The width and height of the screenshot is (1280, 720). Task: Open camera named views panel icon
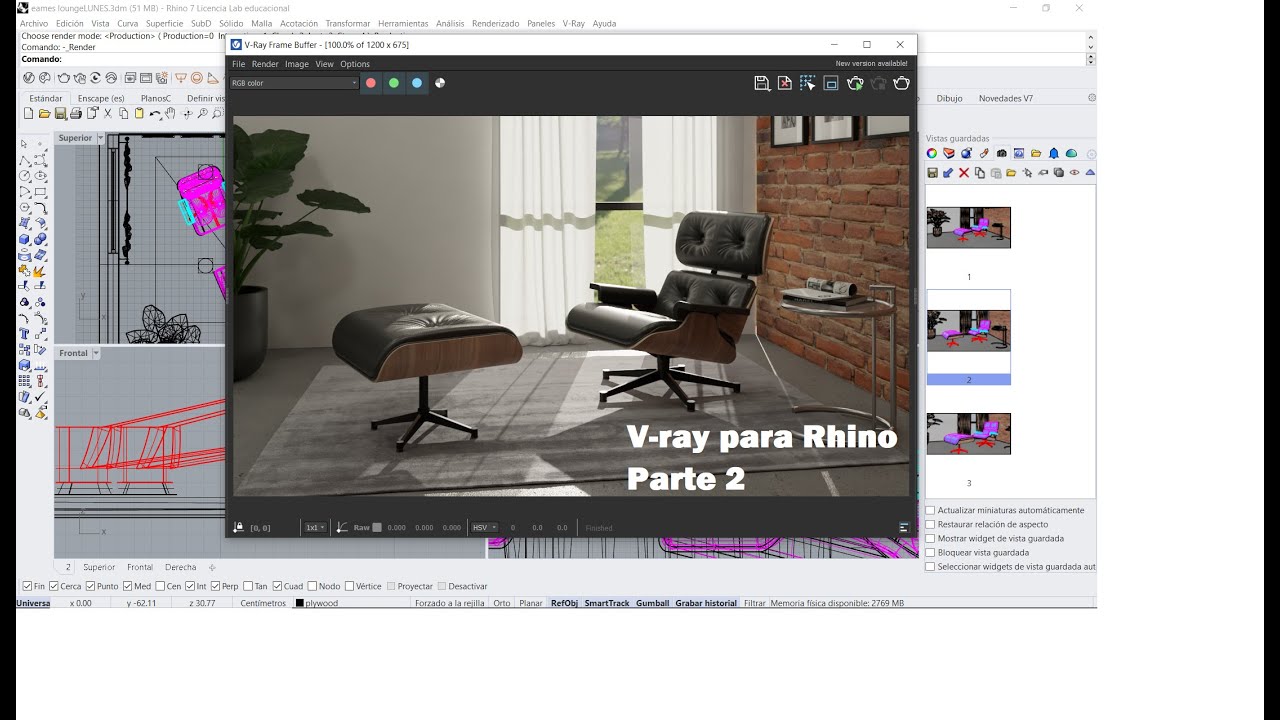coord(1001,153)
